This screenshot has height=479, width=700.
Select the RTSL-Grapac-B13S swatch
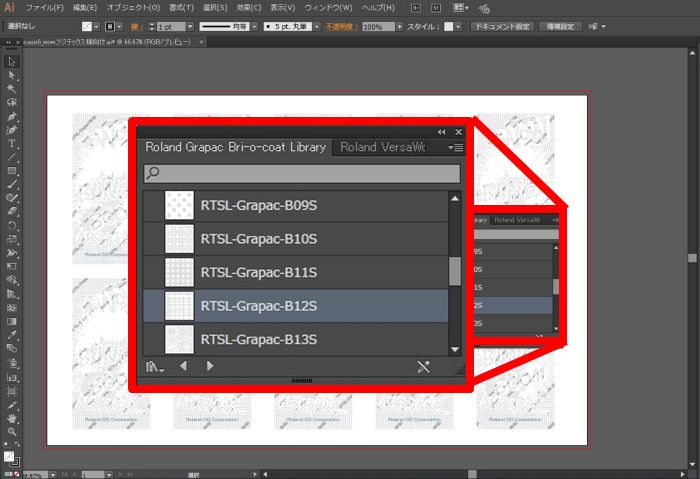pos(296,339)
